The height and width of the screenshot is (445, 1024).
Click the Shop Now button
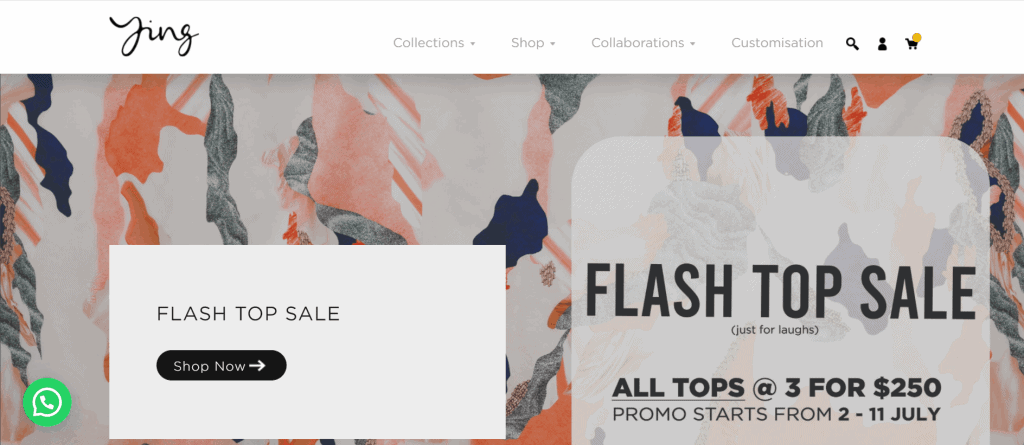(221, 365)
